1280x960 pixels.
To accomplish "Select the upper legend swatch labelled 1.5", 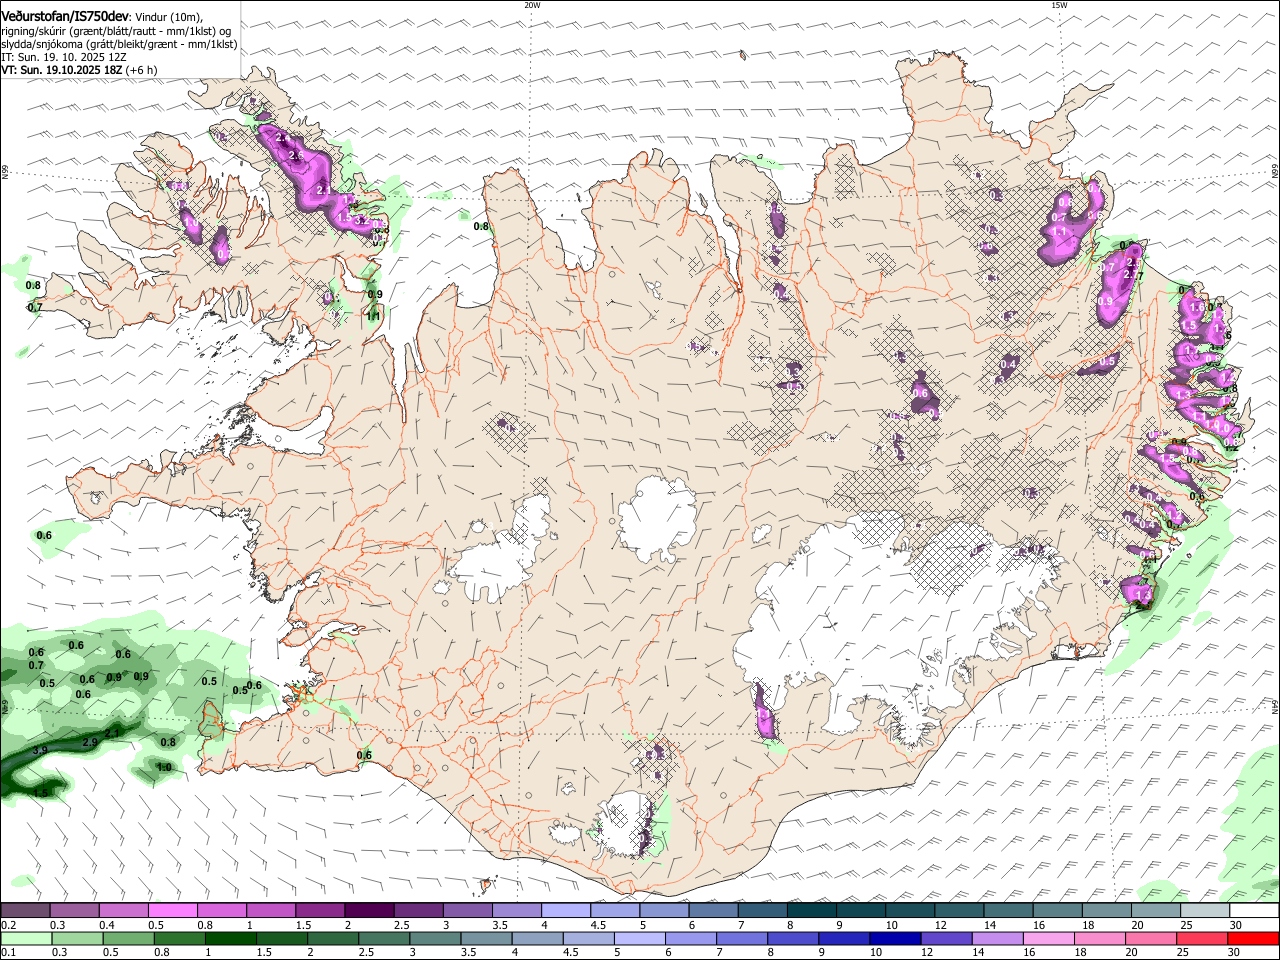I will tap(320, 911).
